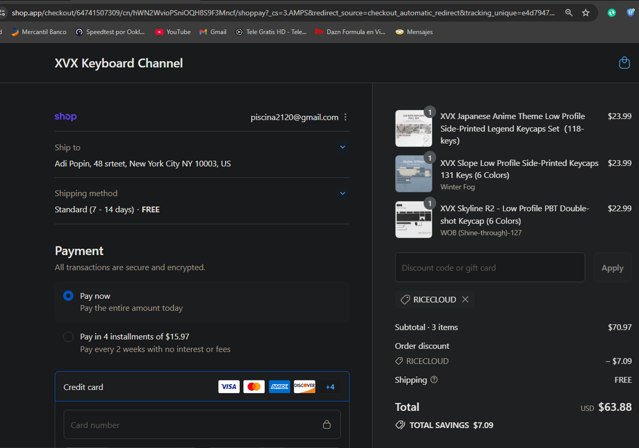Click the -$7.09 order discount amount

click(619, 361)
